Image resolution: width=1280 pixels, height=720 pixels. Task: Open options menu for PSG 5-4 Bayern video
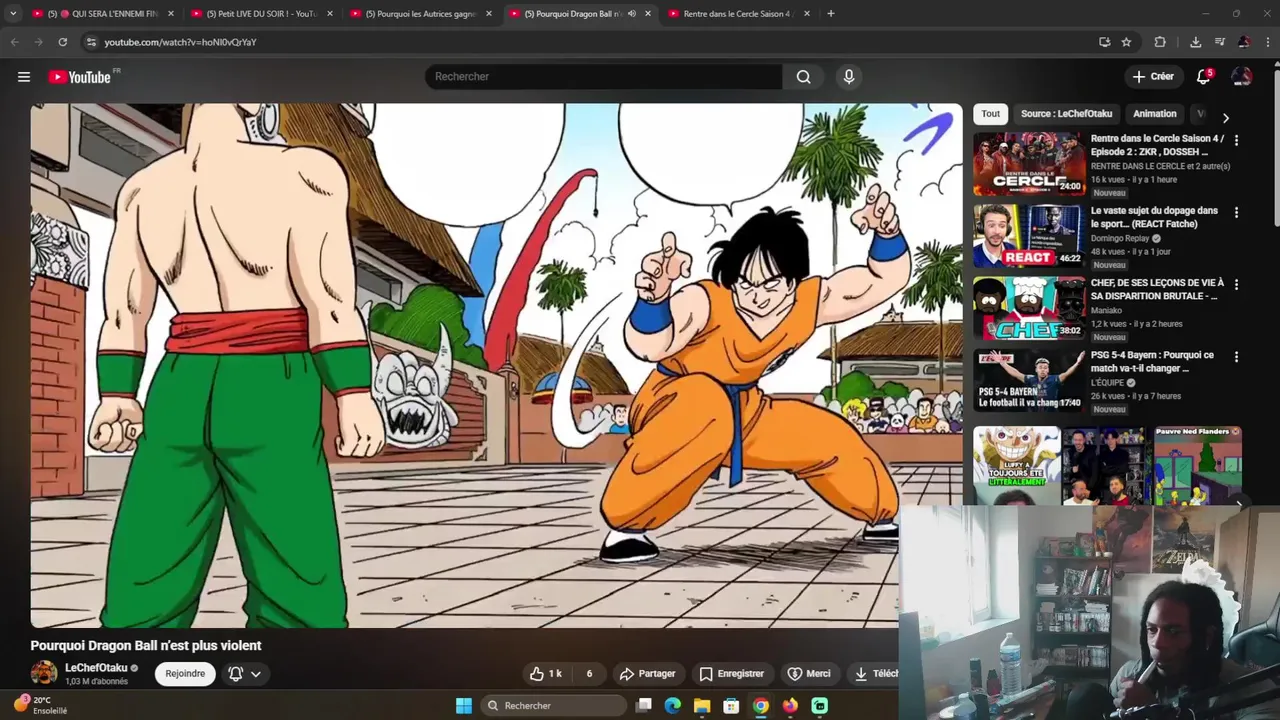click(1236, 357)
